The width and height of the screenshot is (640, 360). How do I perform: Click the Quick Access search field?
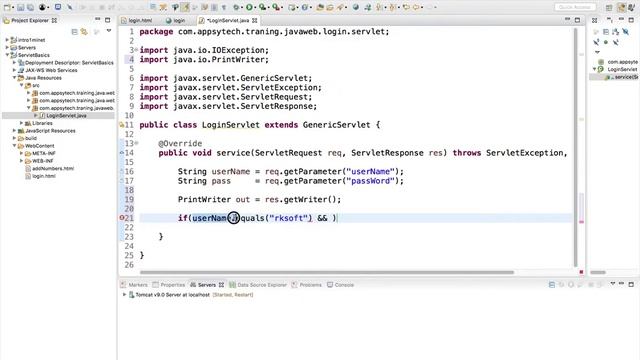575,7
